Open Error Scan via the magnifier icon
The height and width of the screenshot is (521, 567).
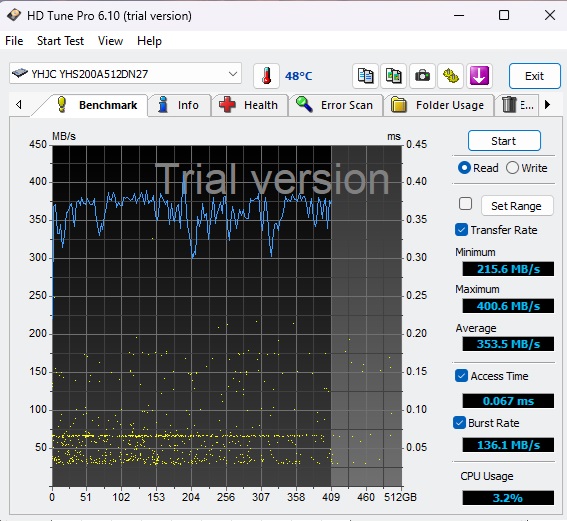[x=335, y=105]
